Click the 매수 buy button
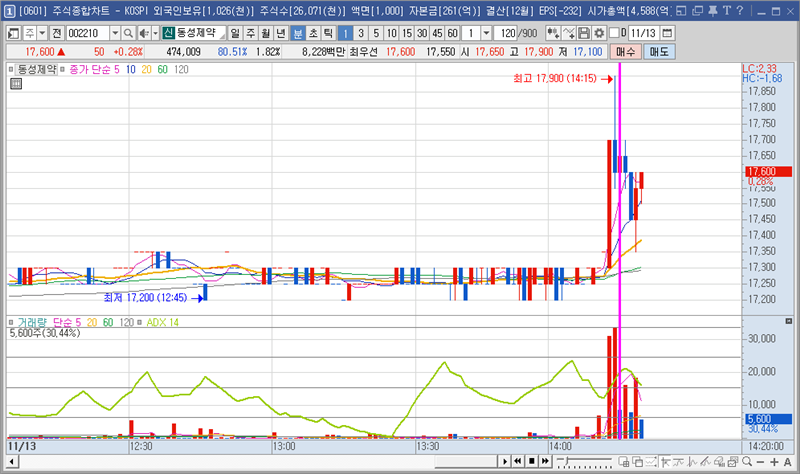The height and width of the screenshot is (474, 800). pos(626,51)
